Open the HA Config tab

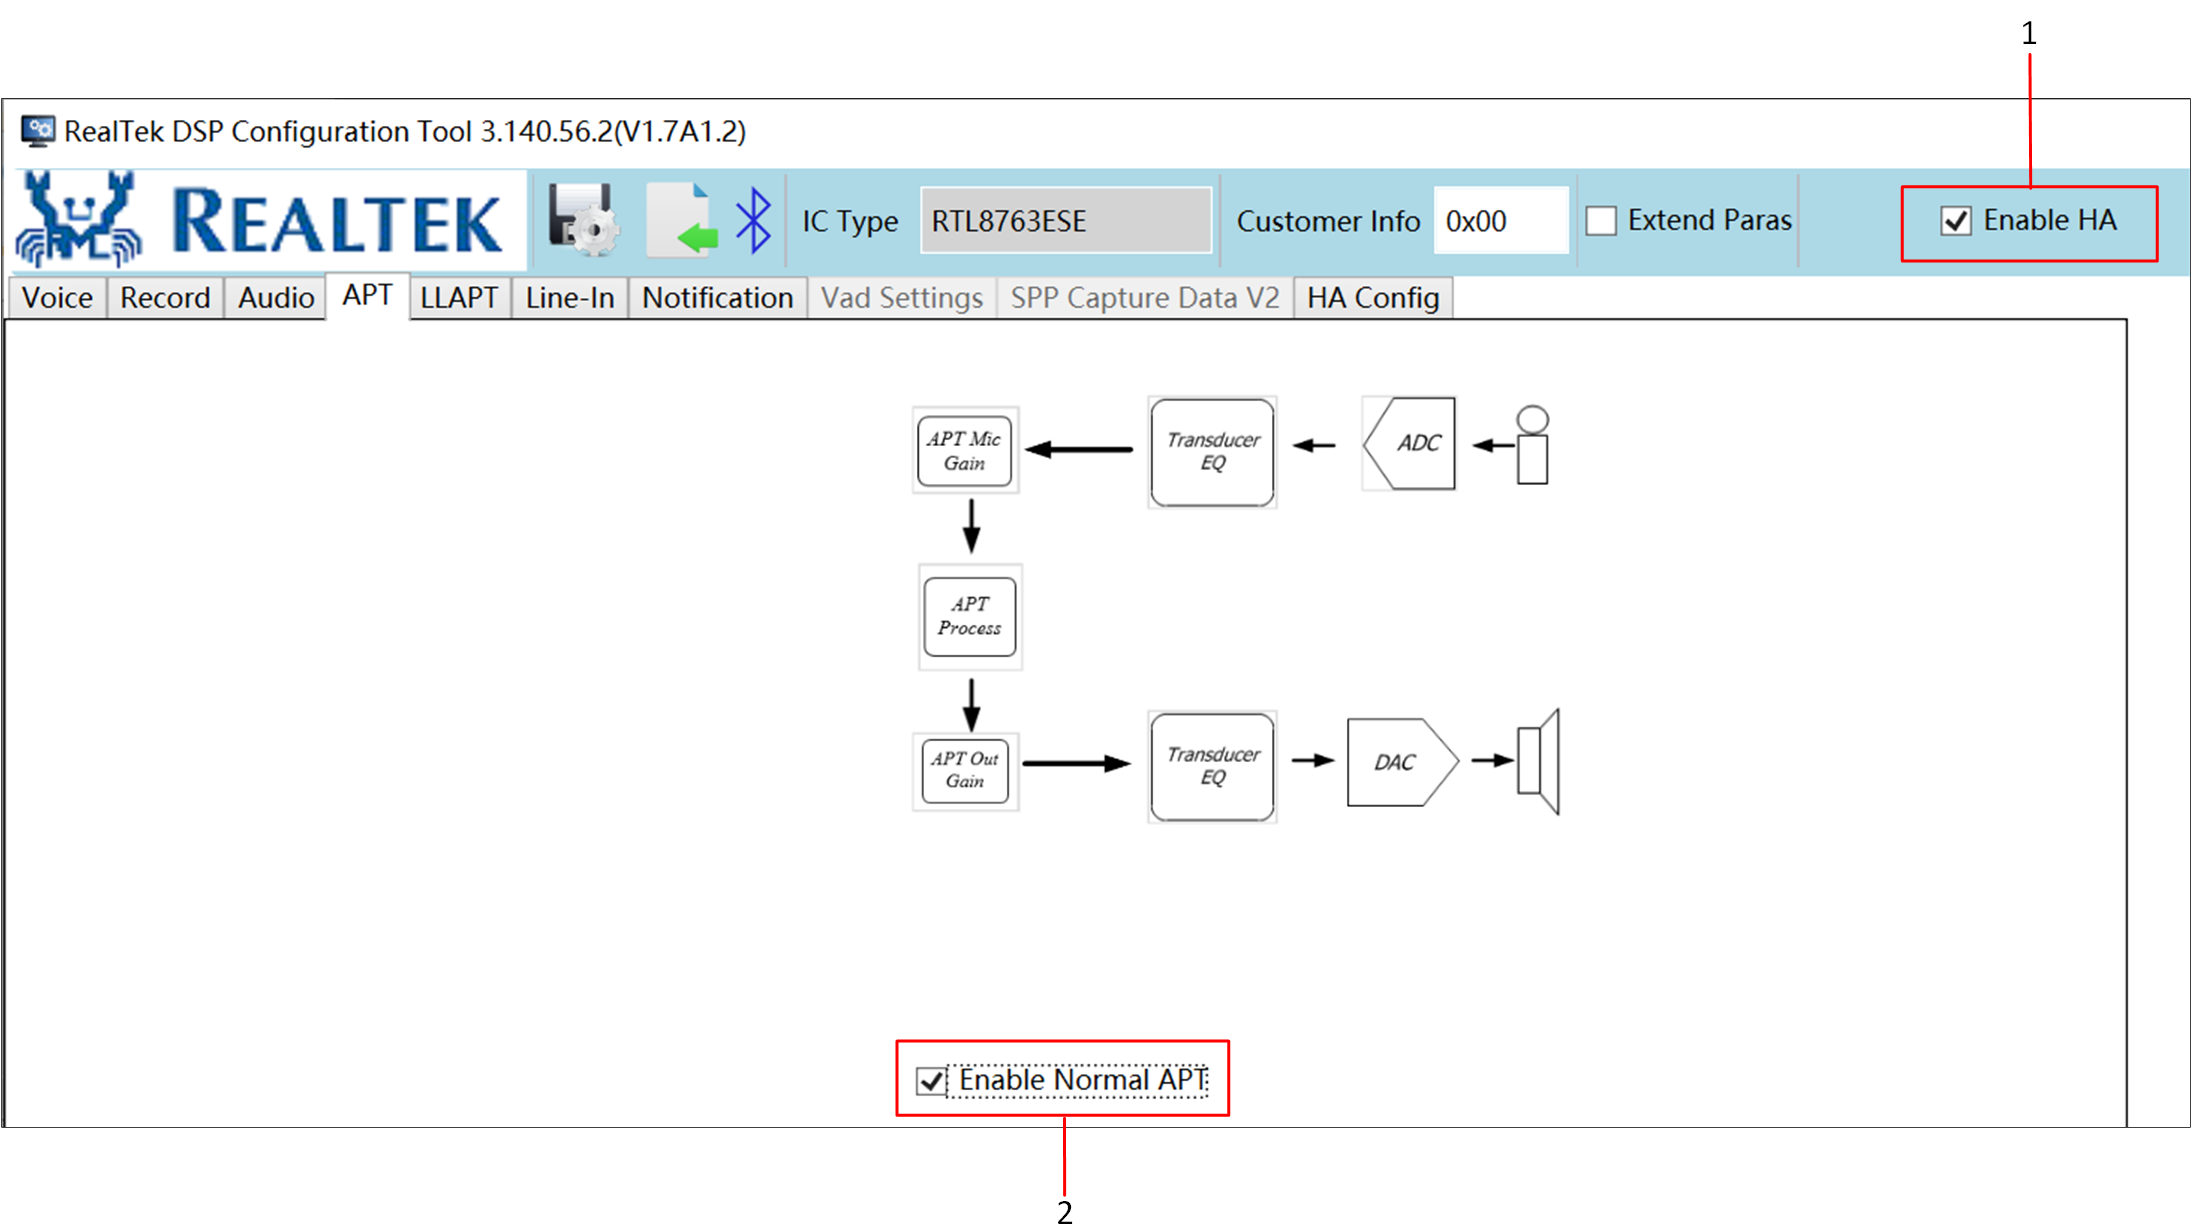1373,298
